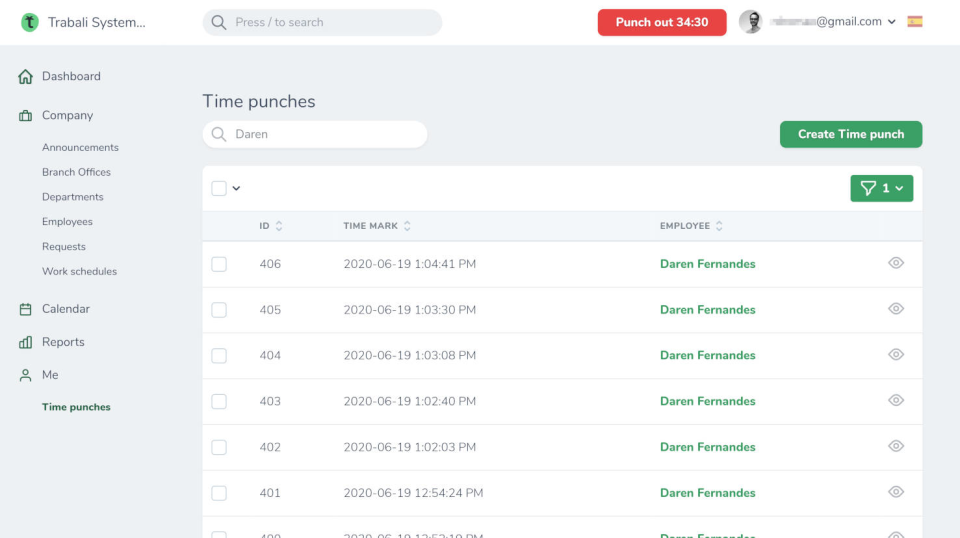Click the Spanish flag language icon

tap(915, 21)
